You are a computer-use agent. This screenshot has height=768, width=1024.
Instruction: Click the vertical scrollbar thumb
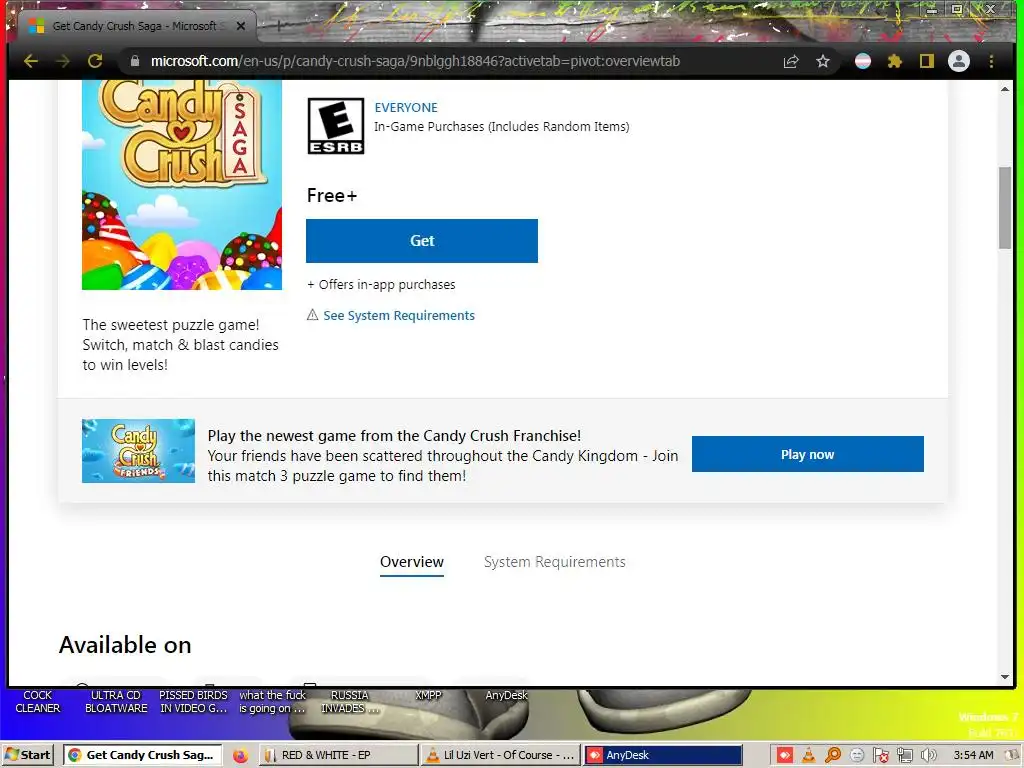point(1005,208)
